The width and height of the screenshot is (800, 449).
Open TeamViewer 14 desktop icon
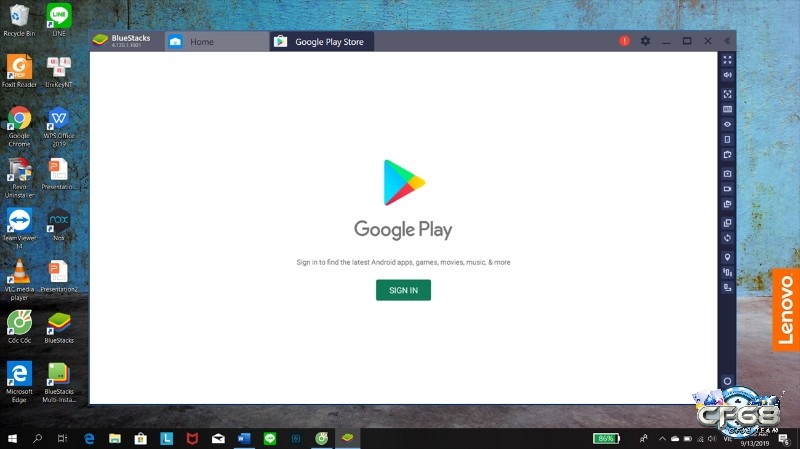(19, 229)
